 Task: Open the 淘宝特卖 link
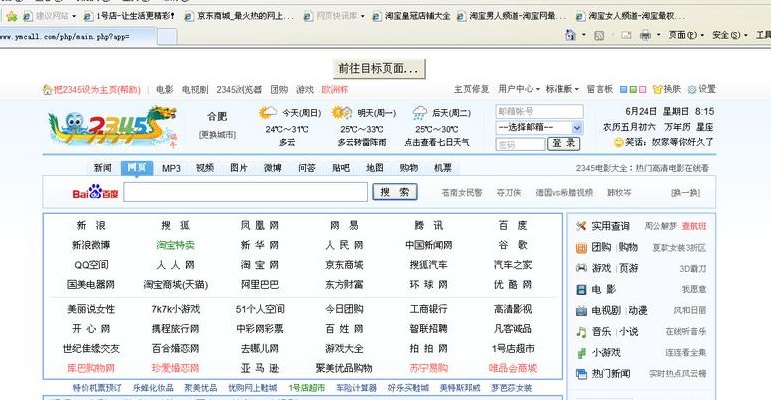pyautogui.click(x=176, y=245)
